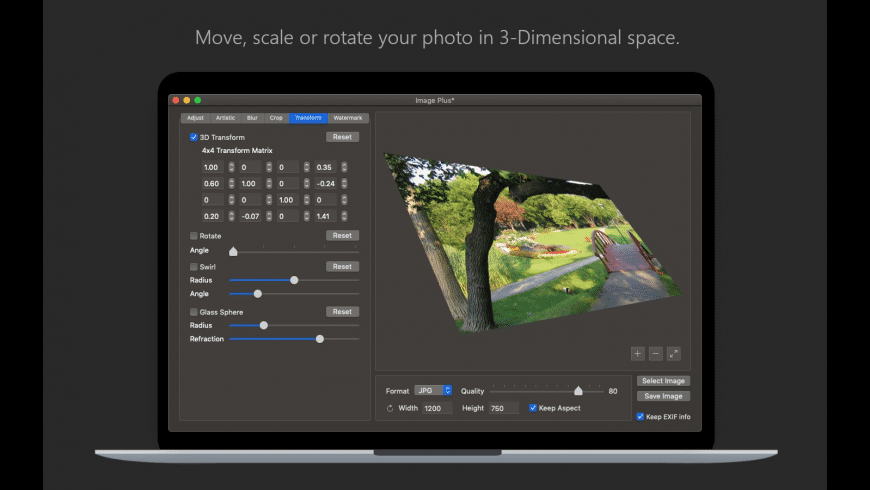Click stepper beside matrix value 1.00 in row one
870x490 pixels.
point(231,167)
